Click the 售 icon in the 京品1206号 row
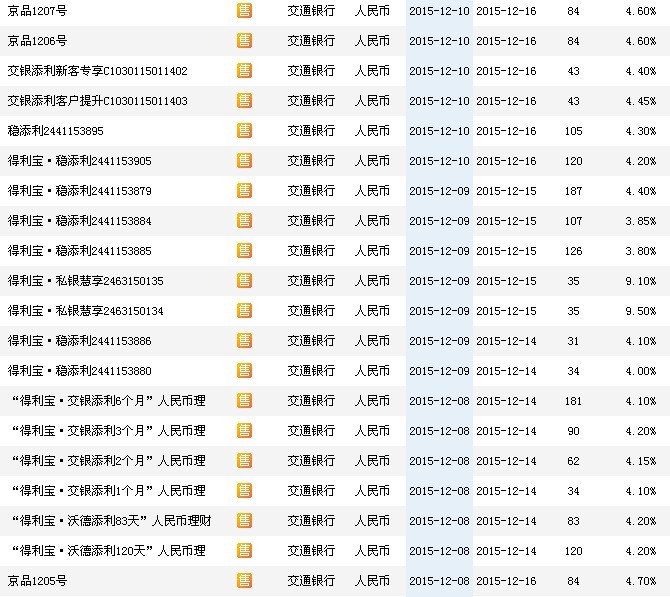Image resolution: width=670 pixels, height=597 pixels. point(244,41)
